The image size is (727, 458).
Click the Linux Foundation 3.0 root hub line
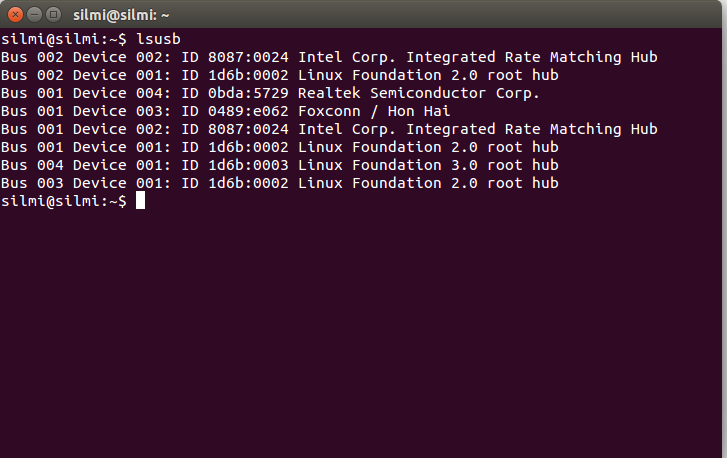coord(280,165)
